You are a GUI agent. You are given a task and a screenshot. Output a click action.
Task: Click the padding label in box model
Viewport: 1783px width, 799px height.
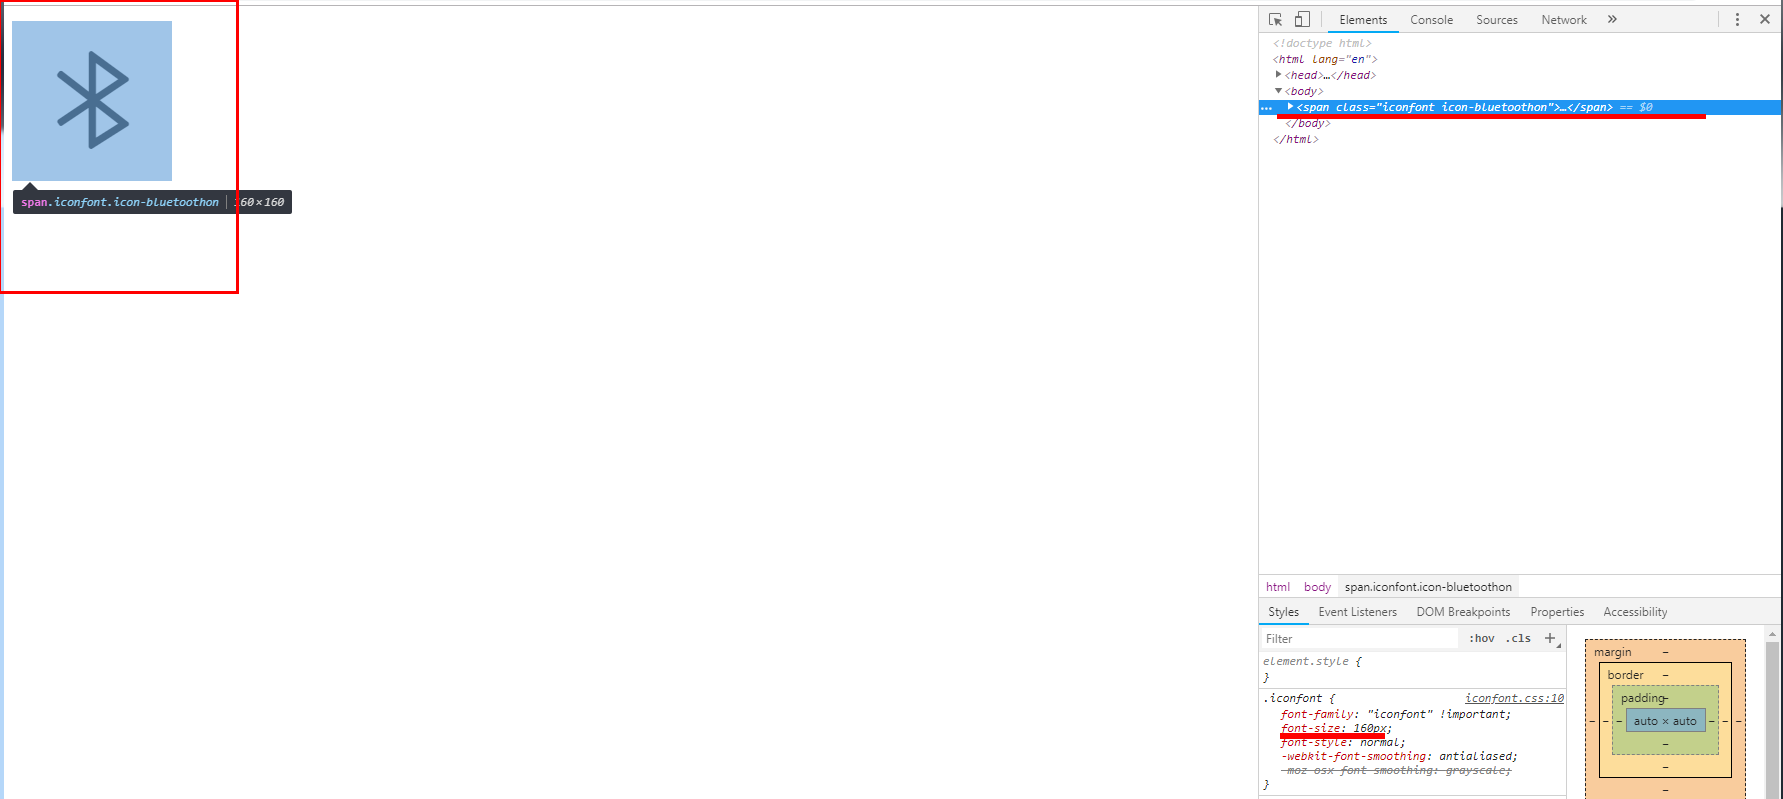pyautogui.click(x=1643, y=698)
